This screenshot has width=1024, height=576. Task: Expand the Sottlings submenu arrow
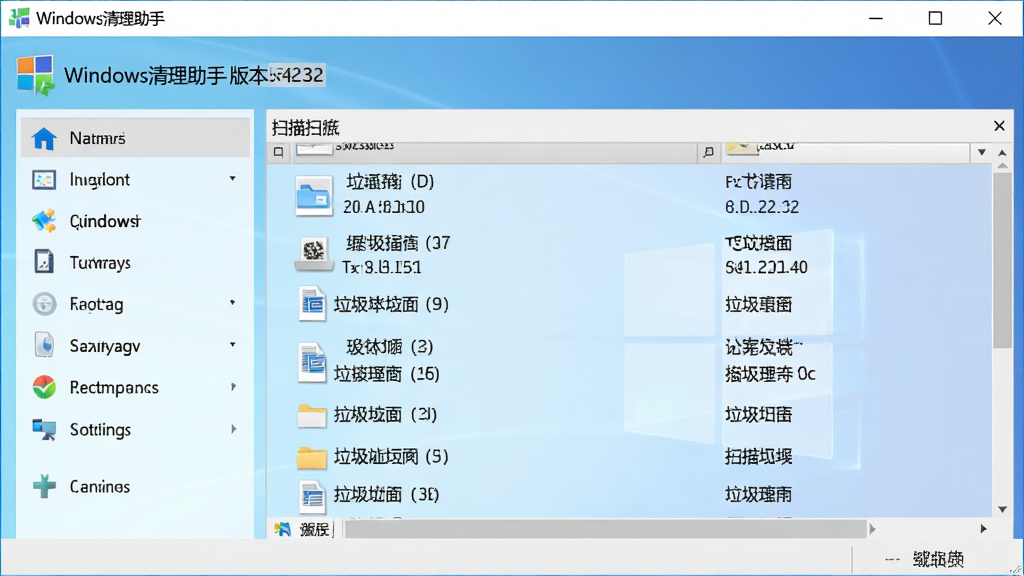pyautogui.click(x=233, y=429)
